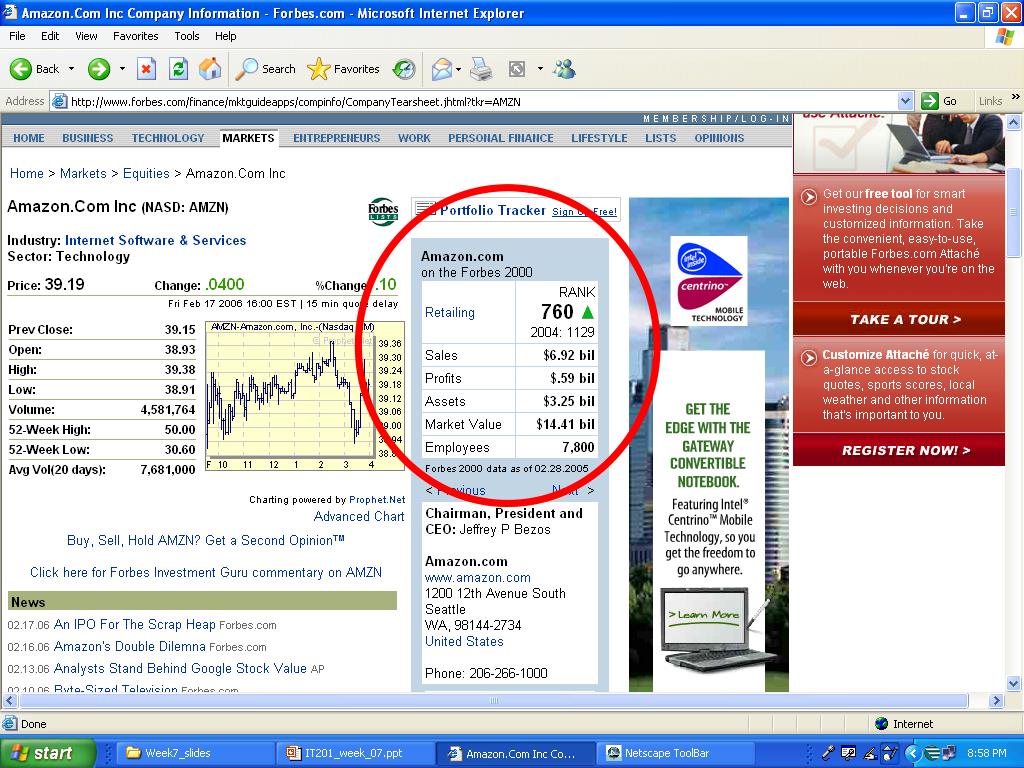This screenshot has height=768, width=1024.
Task: Open the Edit menu
Action: coord(50,36)
